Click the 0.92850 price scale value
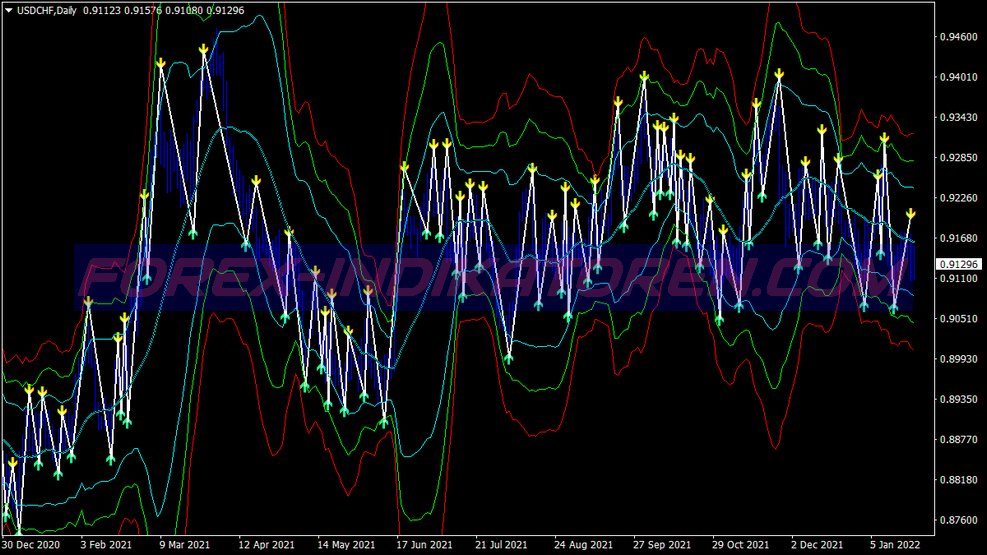The height and width of the screenshot is (555, 987). (x=957, y=158)
